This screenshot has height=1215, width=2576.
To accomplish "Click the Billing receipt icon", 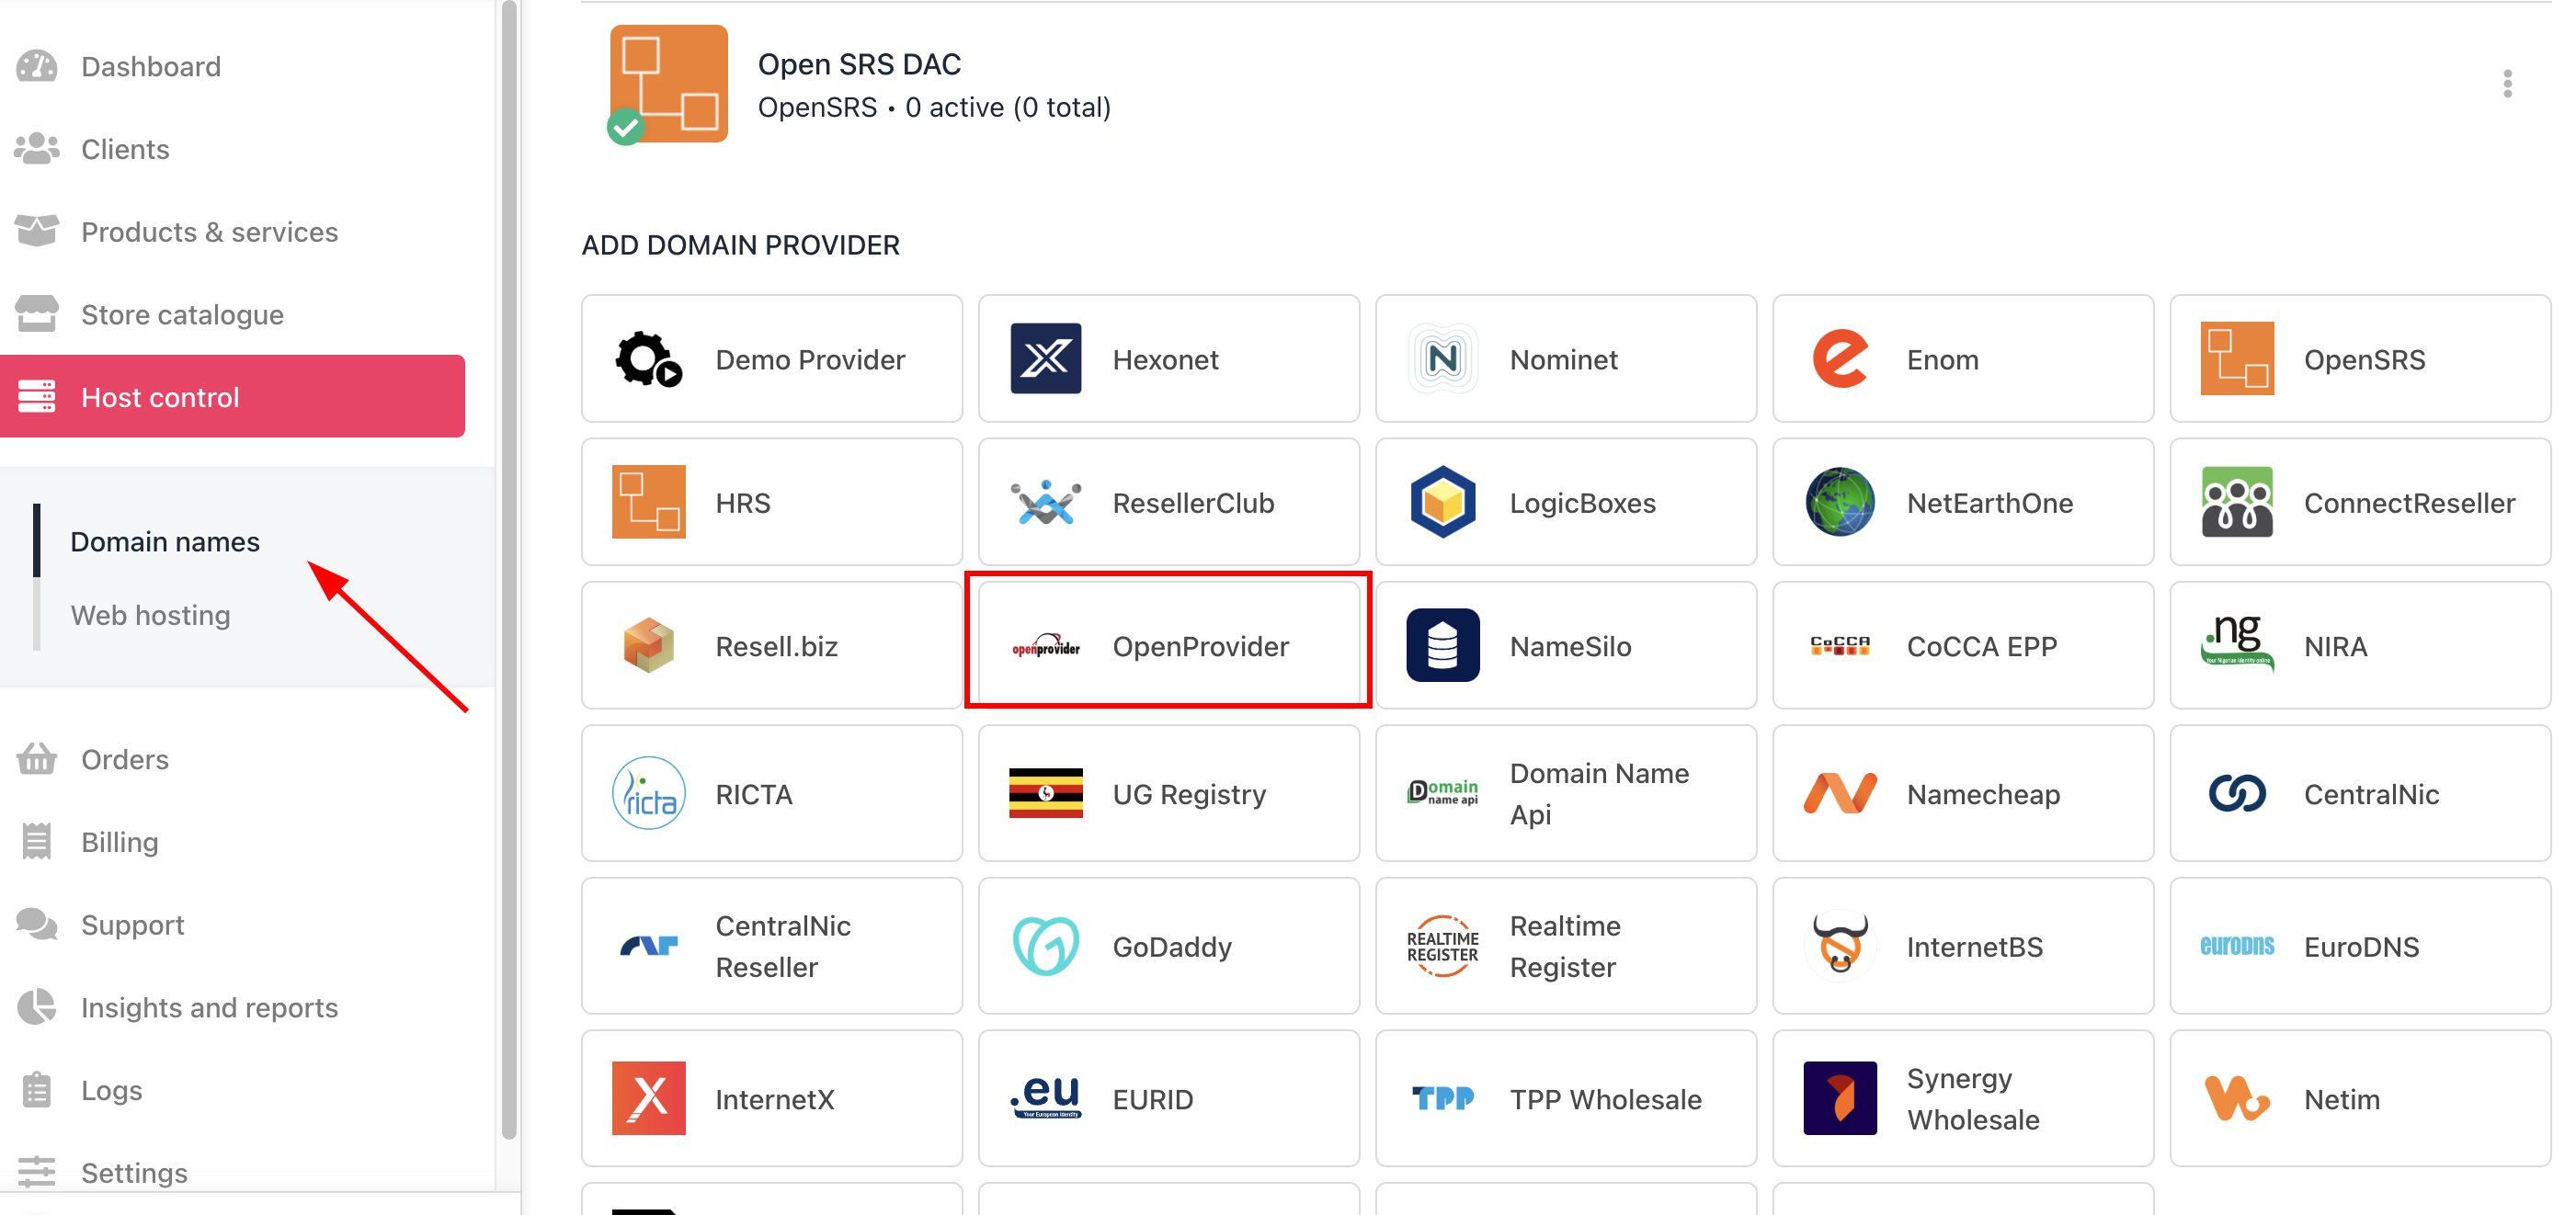I will (37, 842).
